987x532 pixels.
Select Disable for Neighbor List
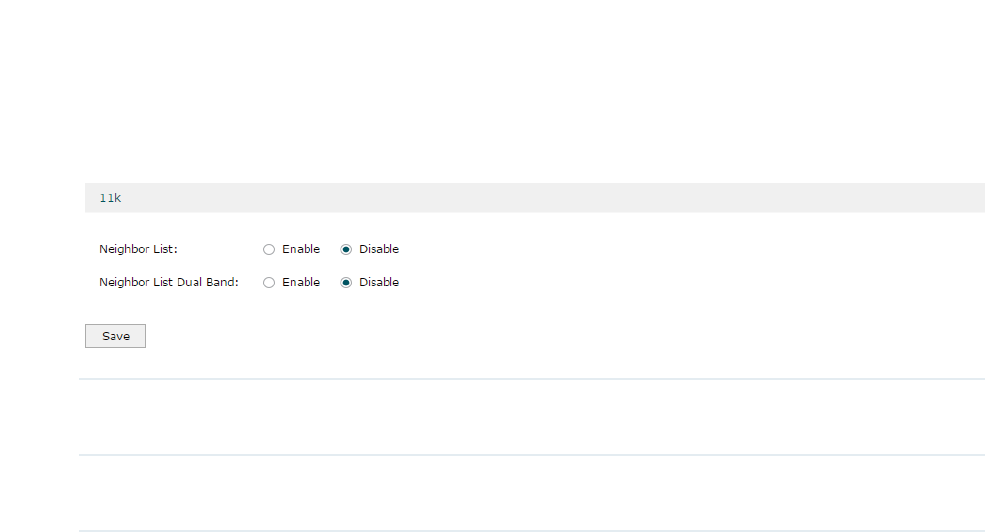[346, 249]
